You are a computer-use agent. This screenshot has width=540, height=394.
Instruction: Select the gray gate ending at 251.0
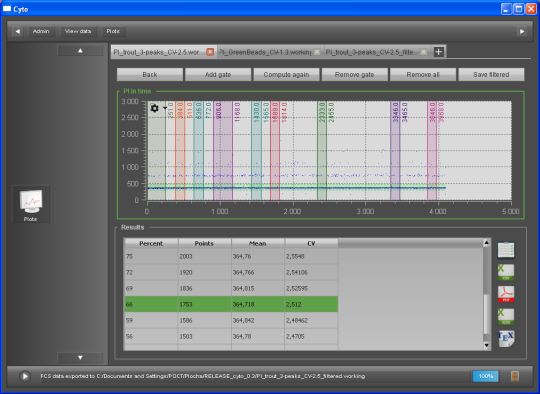(157, 151)
